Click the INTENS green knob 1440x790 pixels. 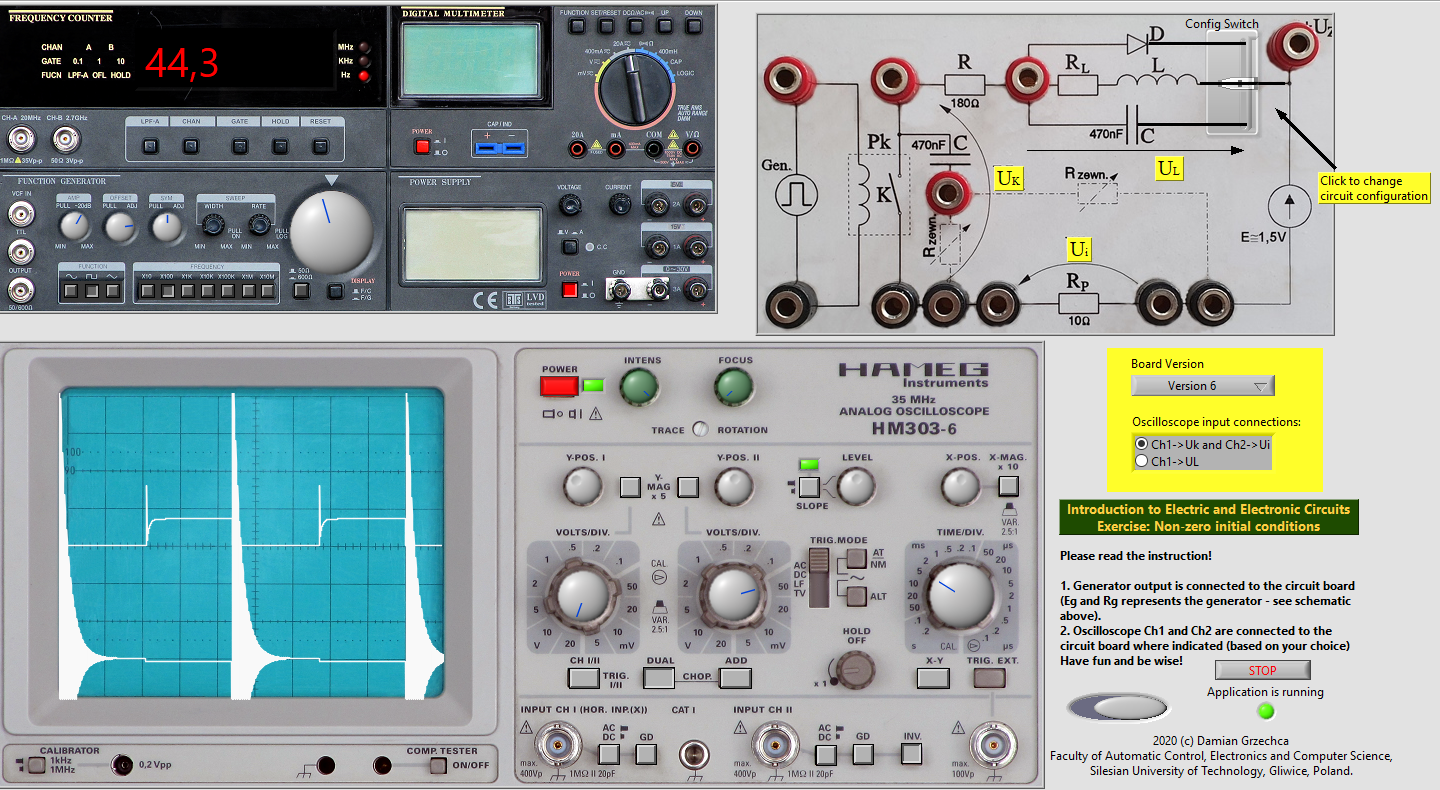click(x=641, y=387)
